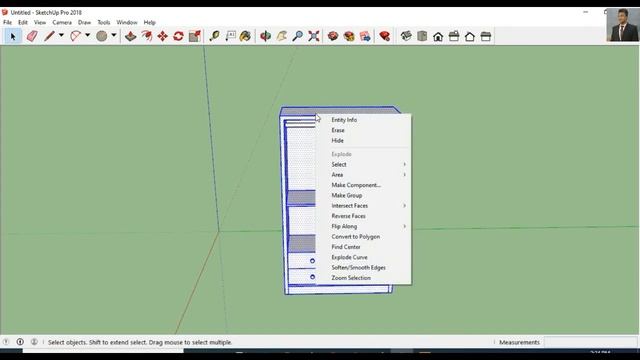
Task: Choose the Scale tool
Action: (x=195, y=36)
